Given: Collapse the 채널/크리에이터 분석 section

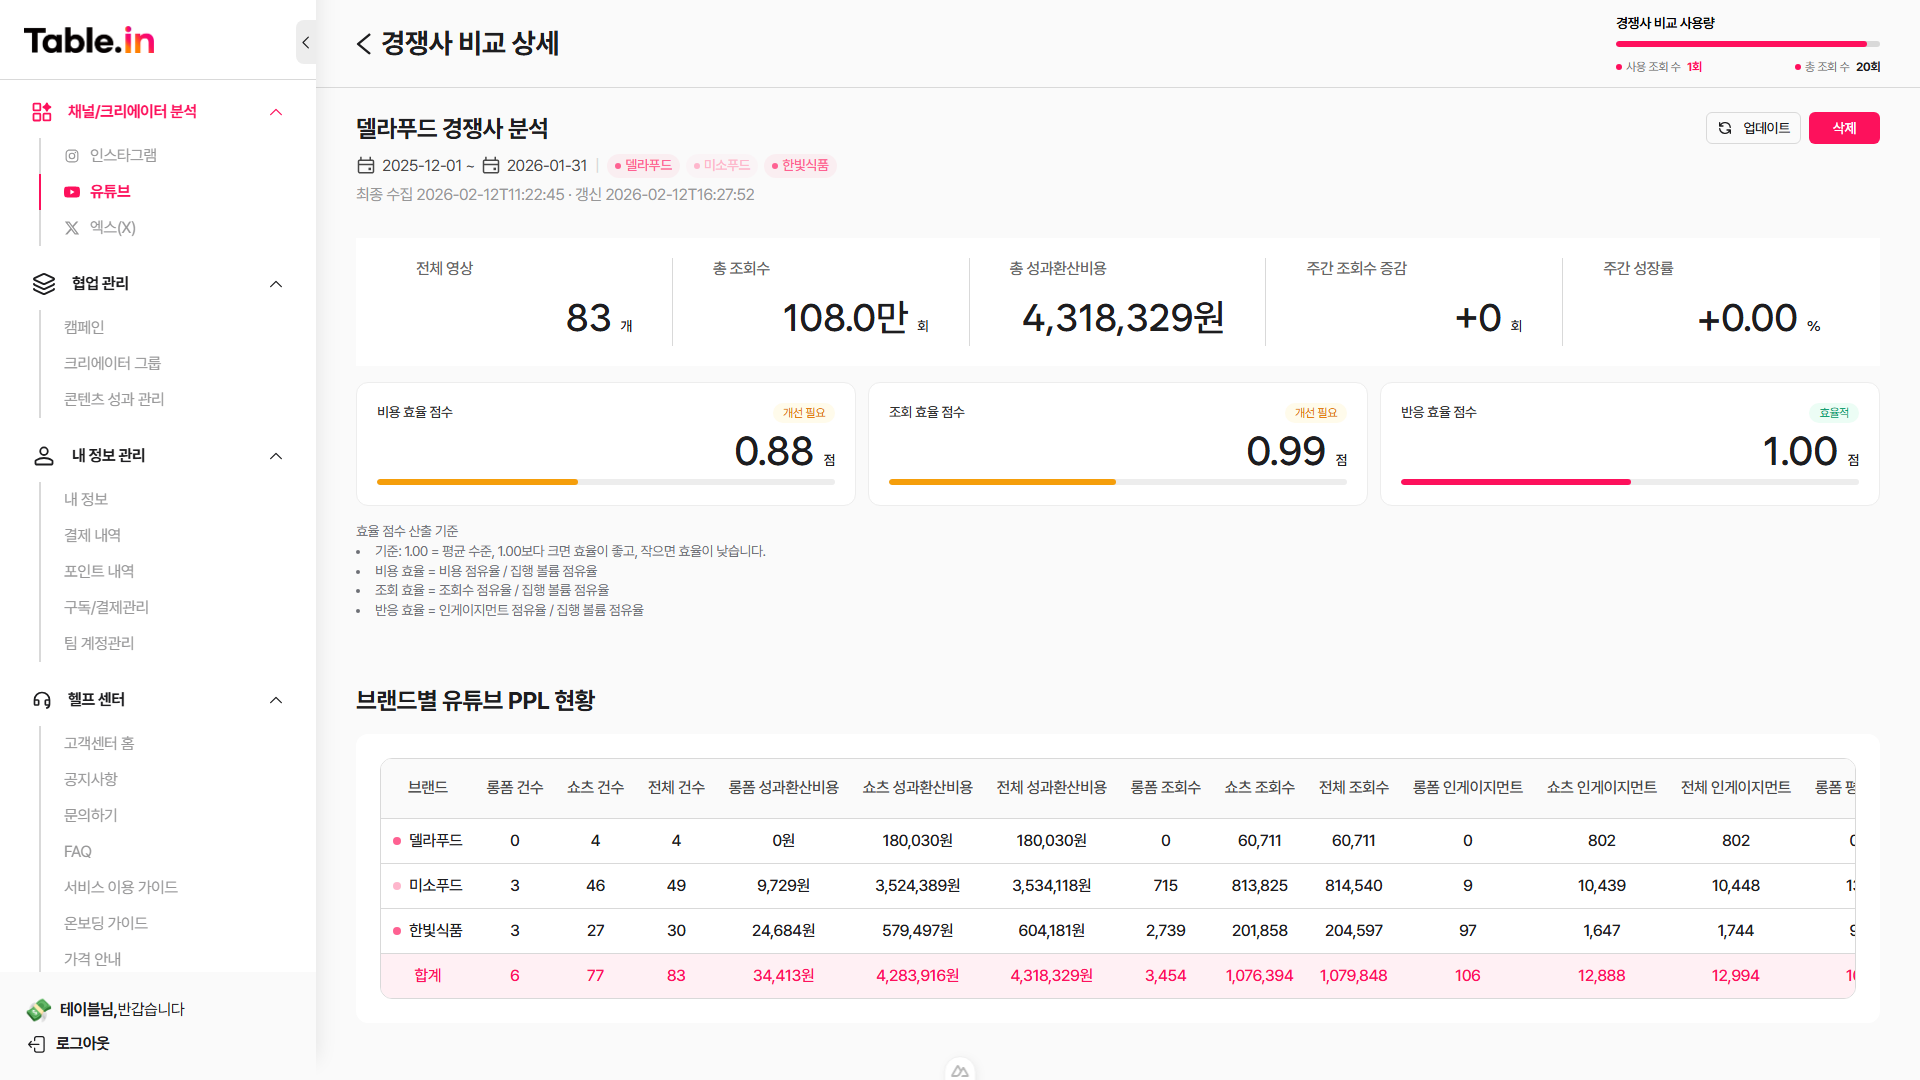Looking at the screenshot, I should [276, 112].
